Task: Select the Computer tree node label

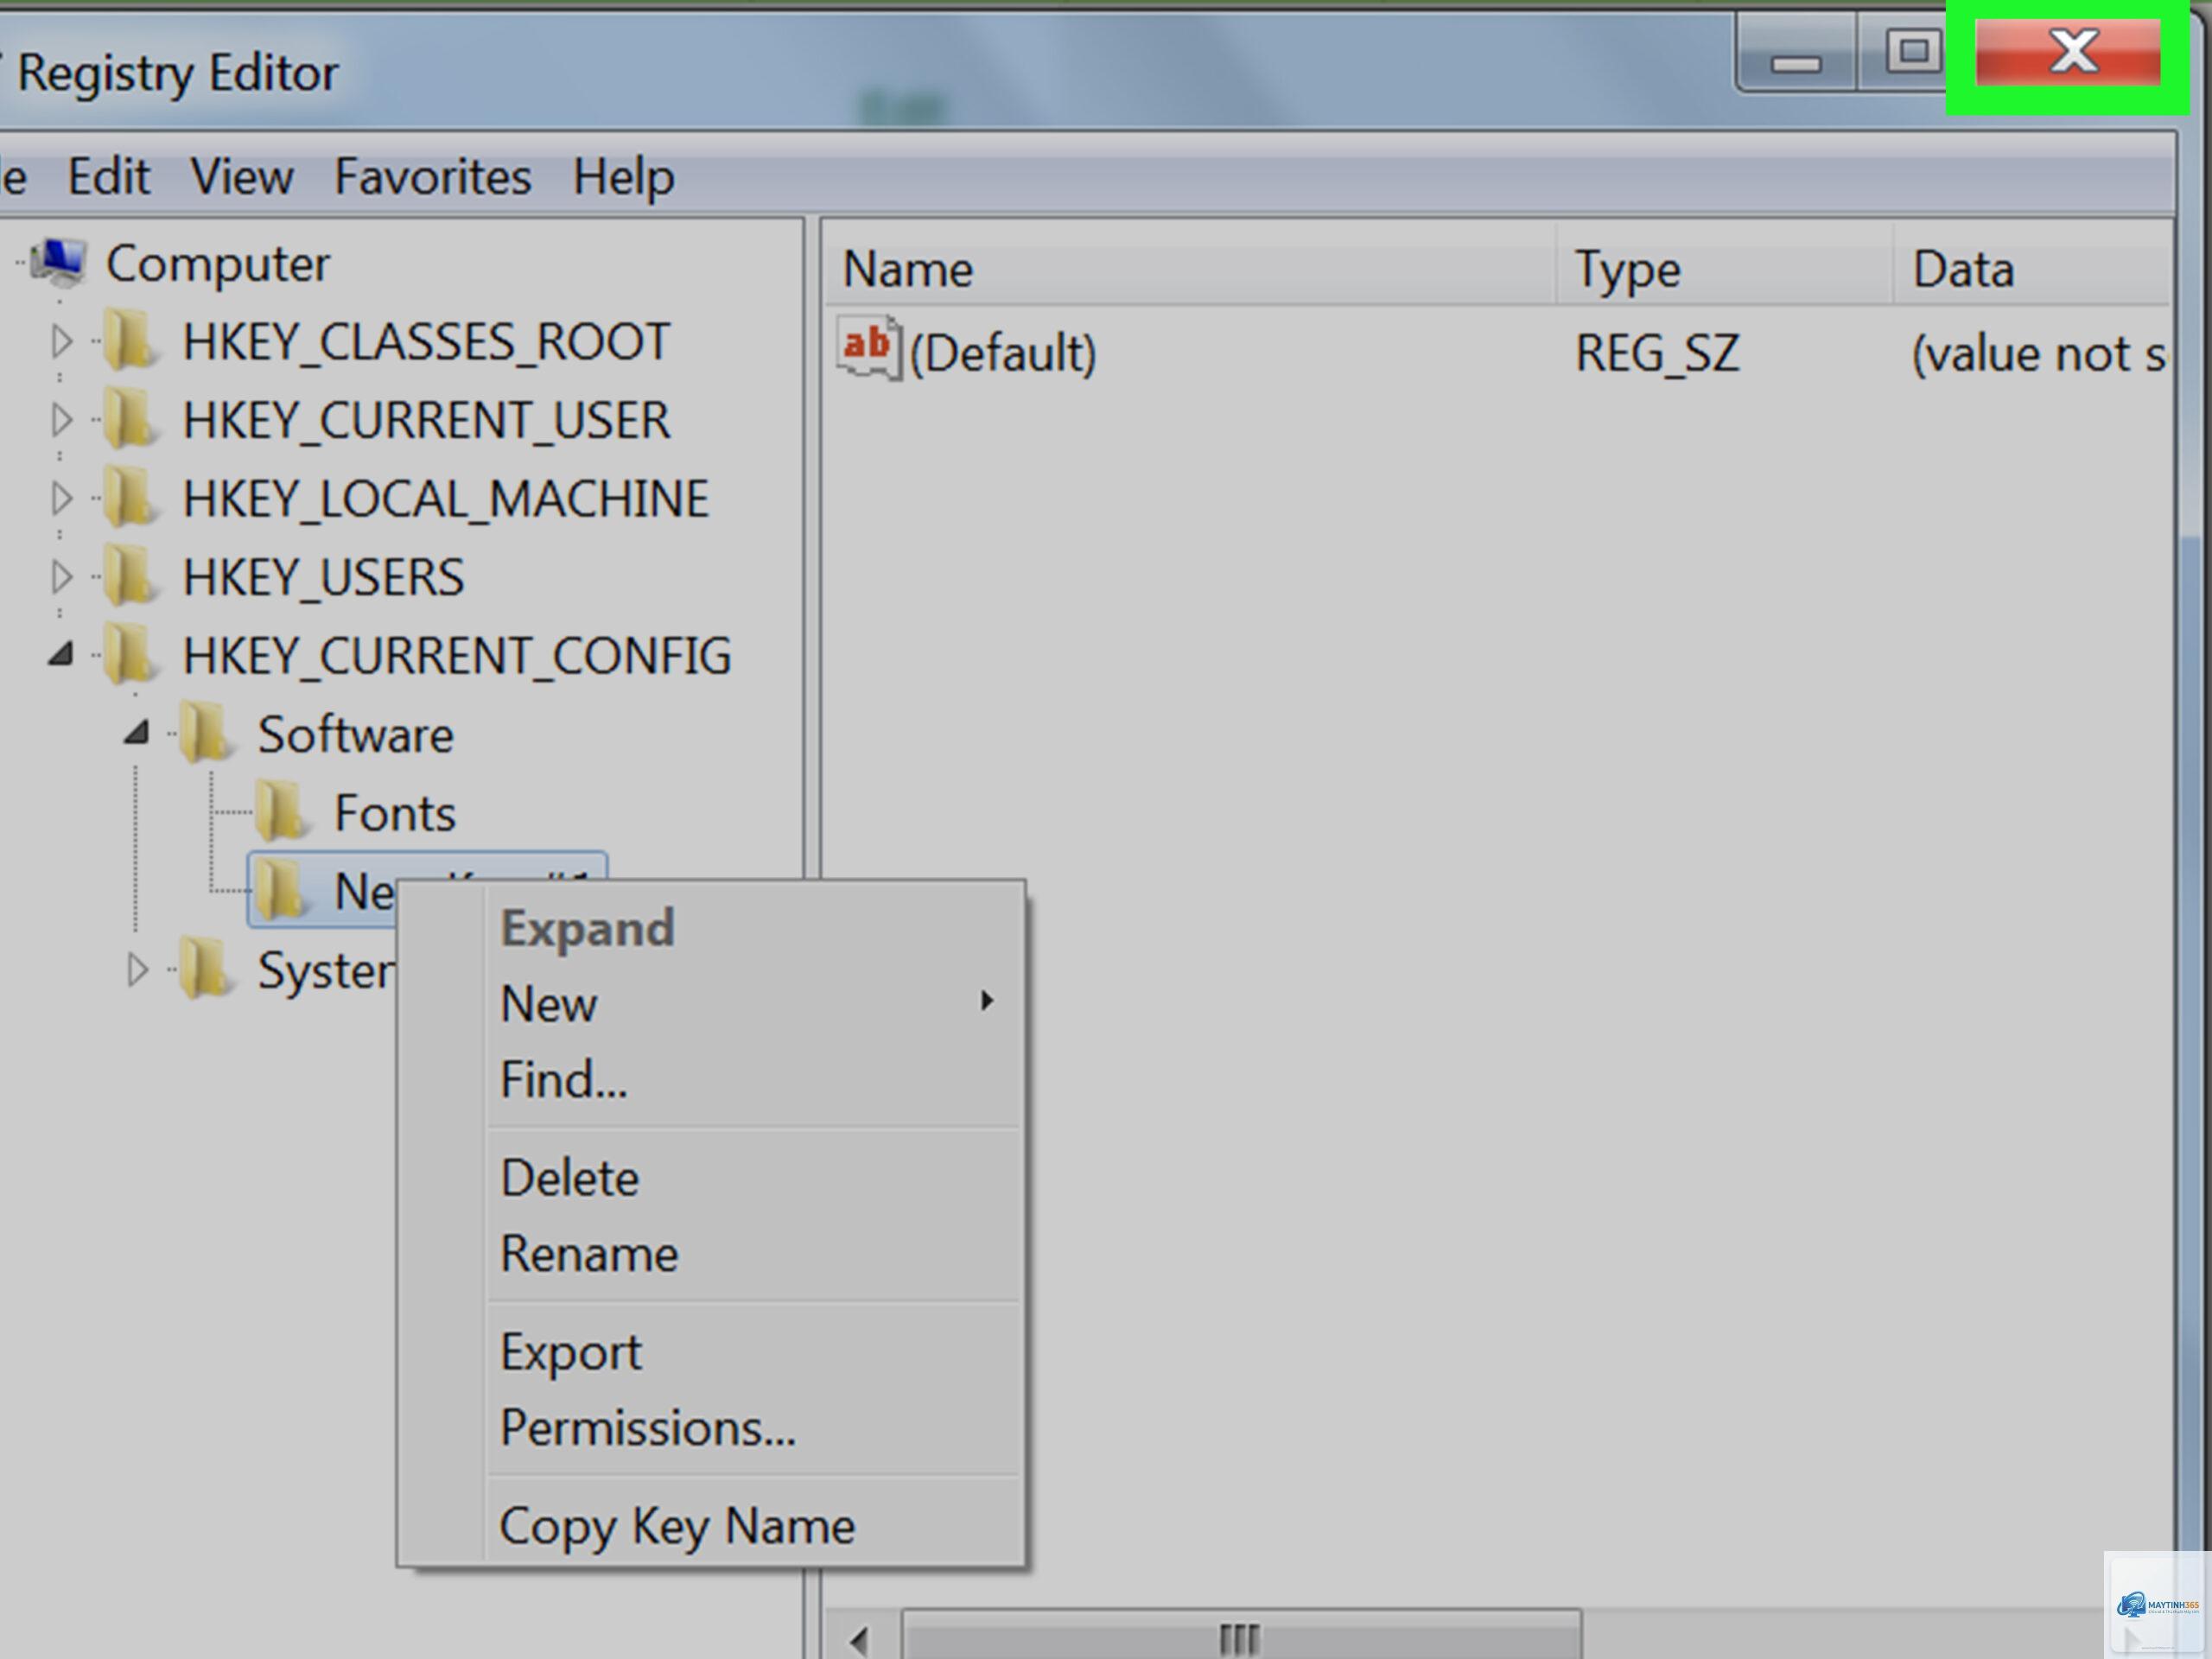Action: tap(218, 265)
